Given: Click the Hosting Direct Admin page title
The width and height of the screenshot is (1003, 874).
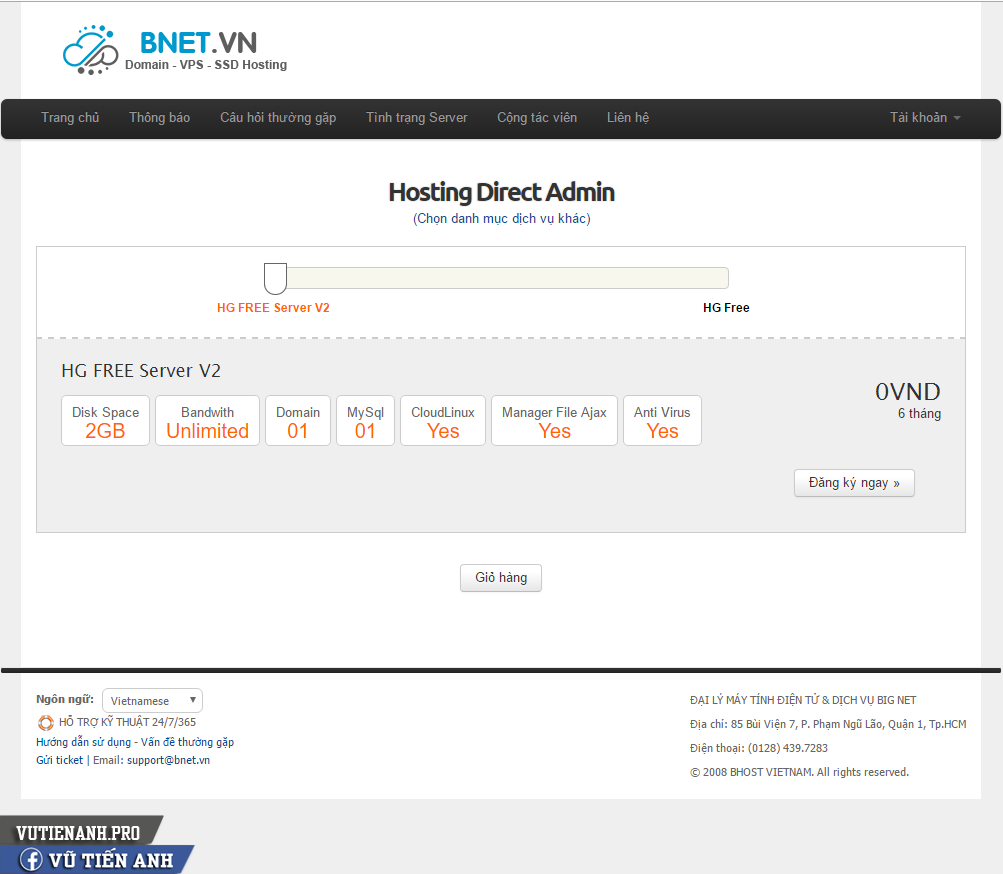Looking at the screenshot, I should pyautogui.click(x=502, y=192).
